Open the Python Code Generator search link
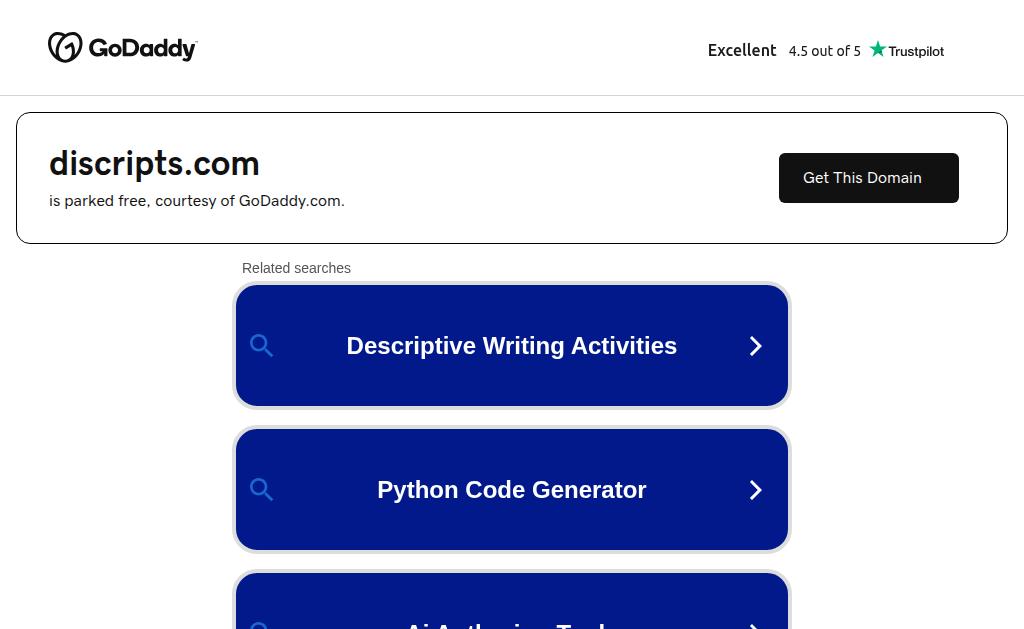 [x=511, y=490]
